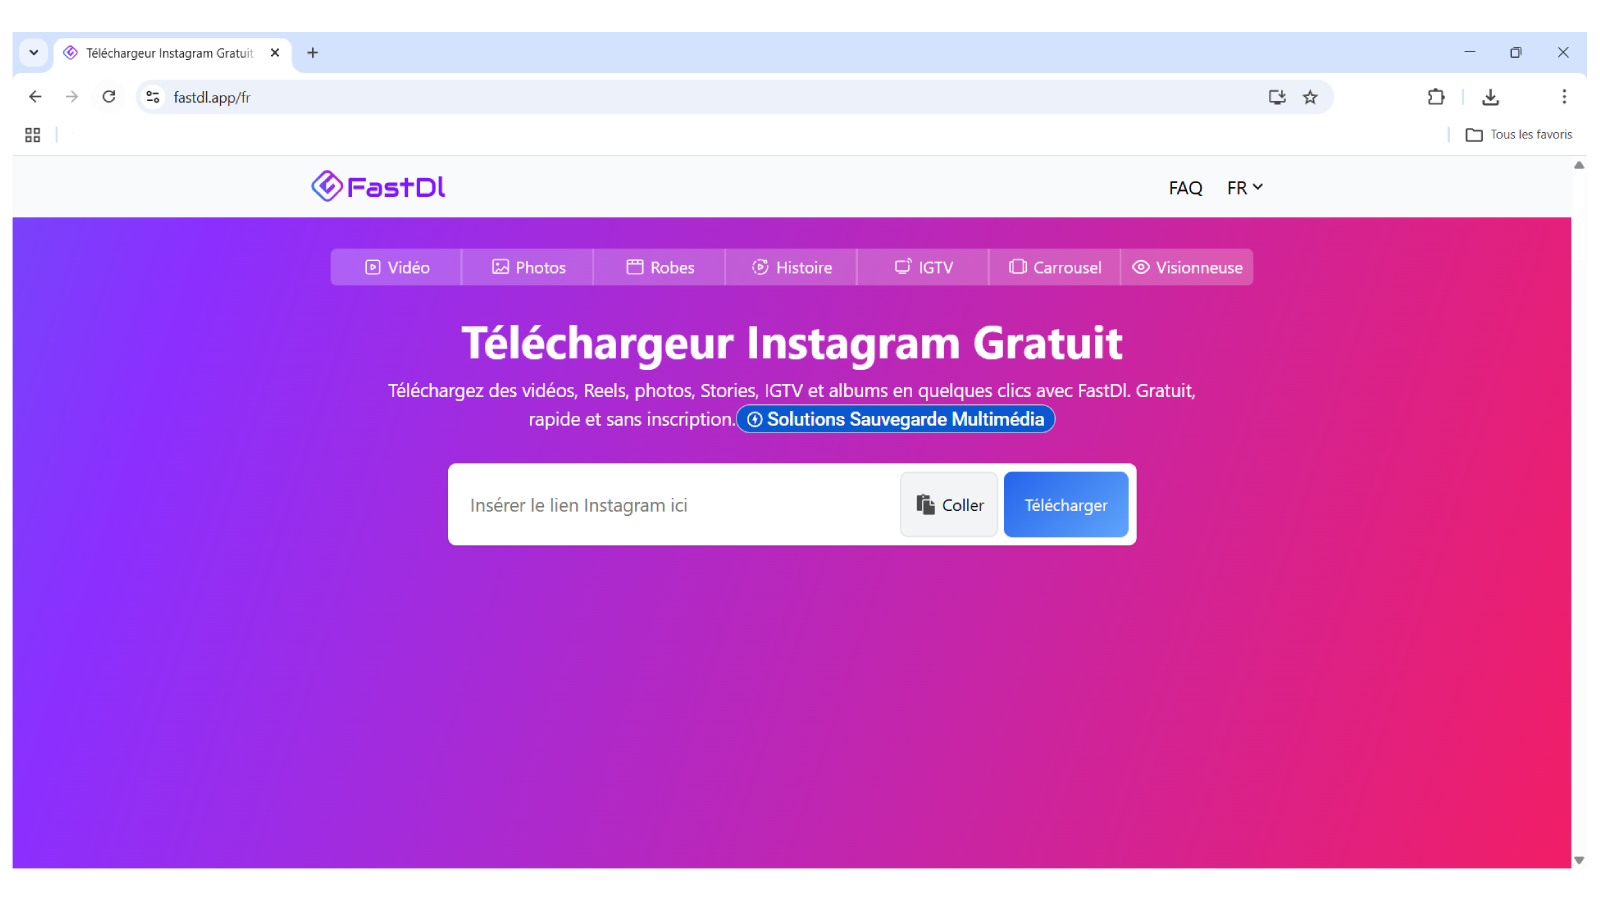1600x900 pixels.
Task: Open a new browser tab
Action: click(312, 53)
